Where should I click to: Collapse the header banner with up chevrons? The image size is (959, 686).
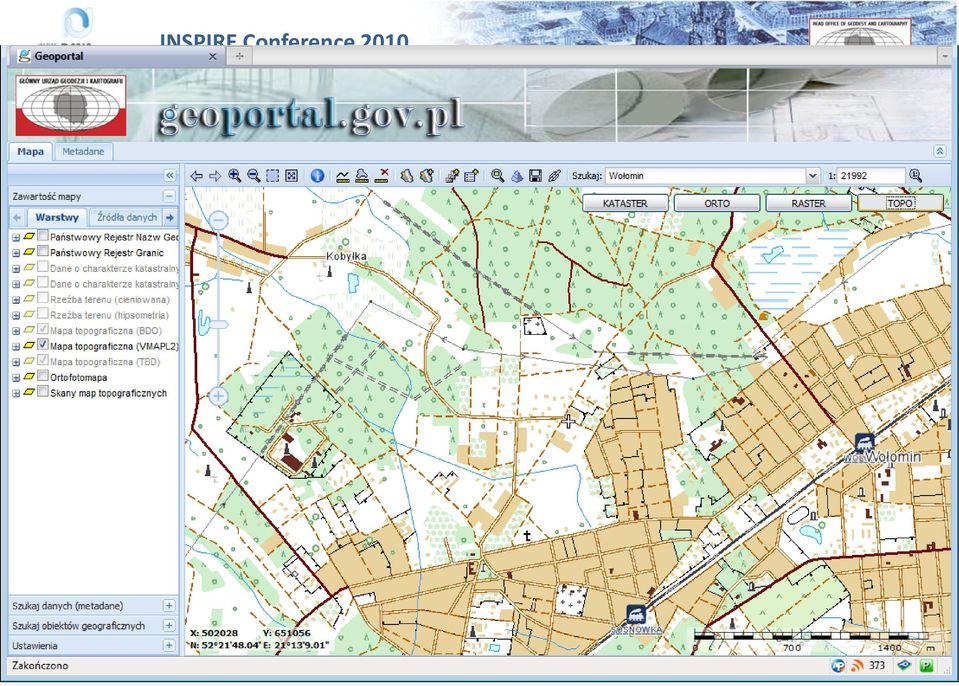[940, 151]
